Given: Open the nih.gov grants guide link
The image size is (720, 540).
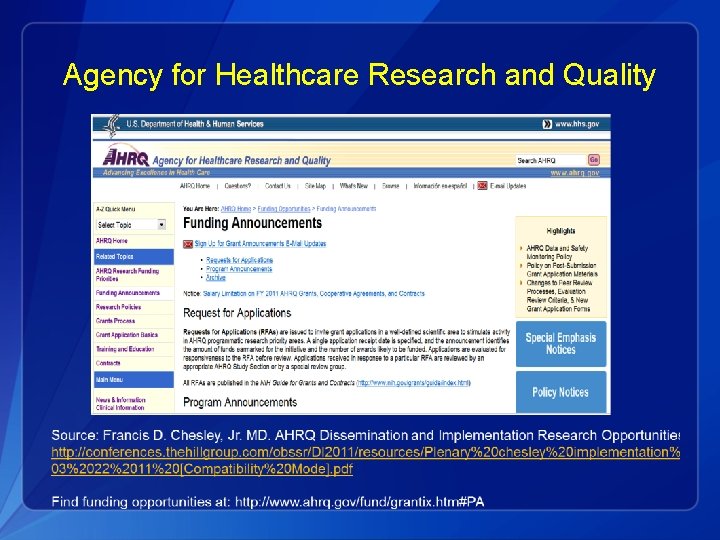Looking at the screenshot, I should tap(413, 382).
